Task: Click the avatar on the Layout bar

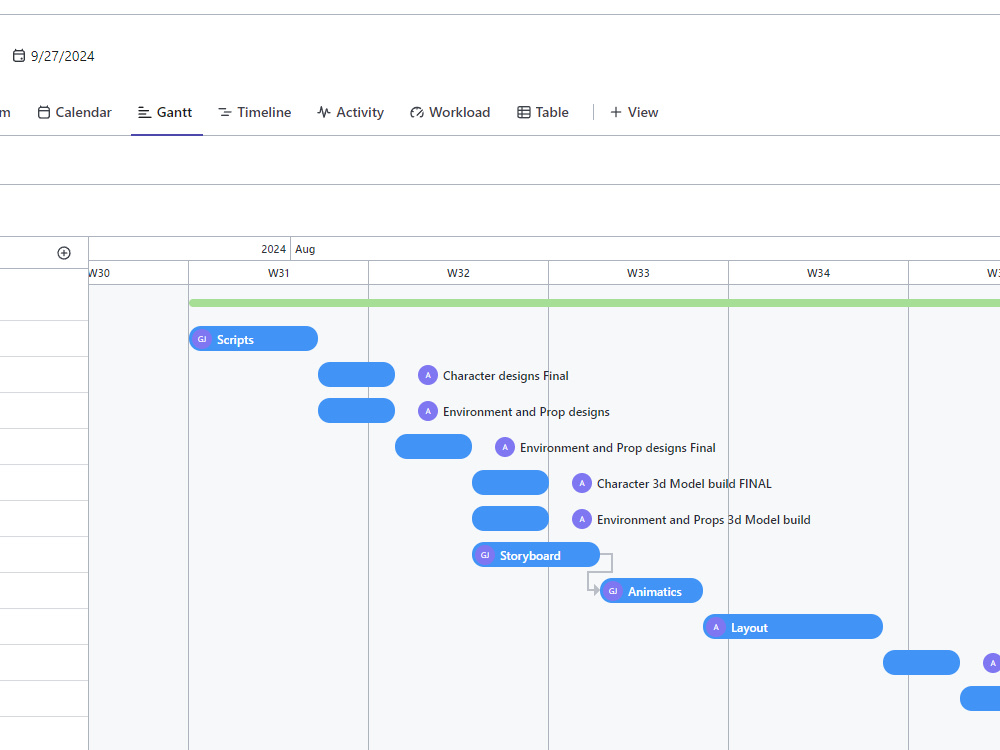Action: [716, 628]
